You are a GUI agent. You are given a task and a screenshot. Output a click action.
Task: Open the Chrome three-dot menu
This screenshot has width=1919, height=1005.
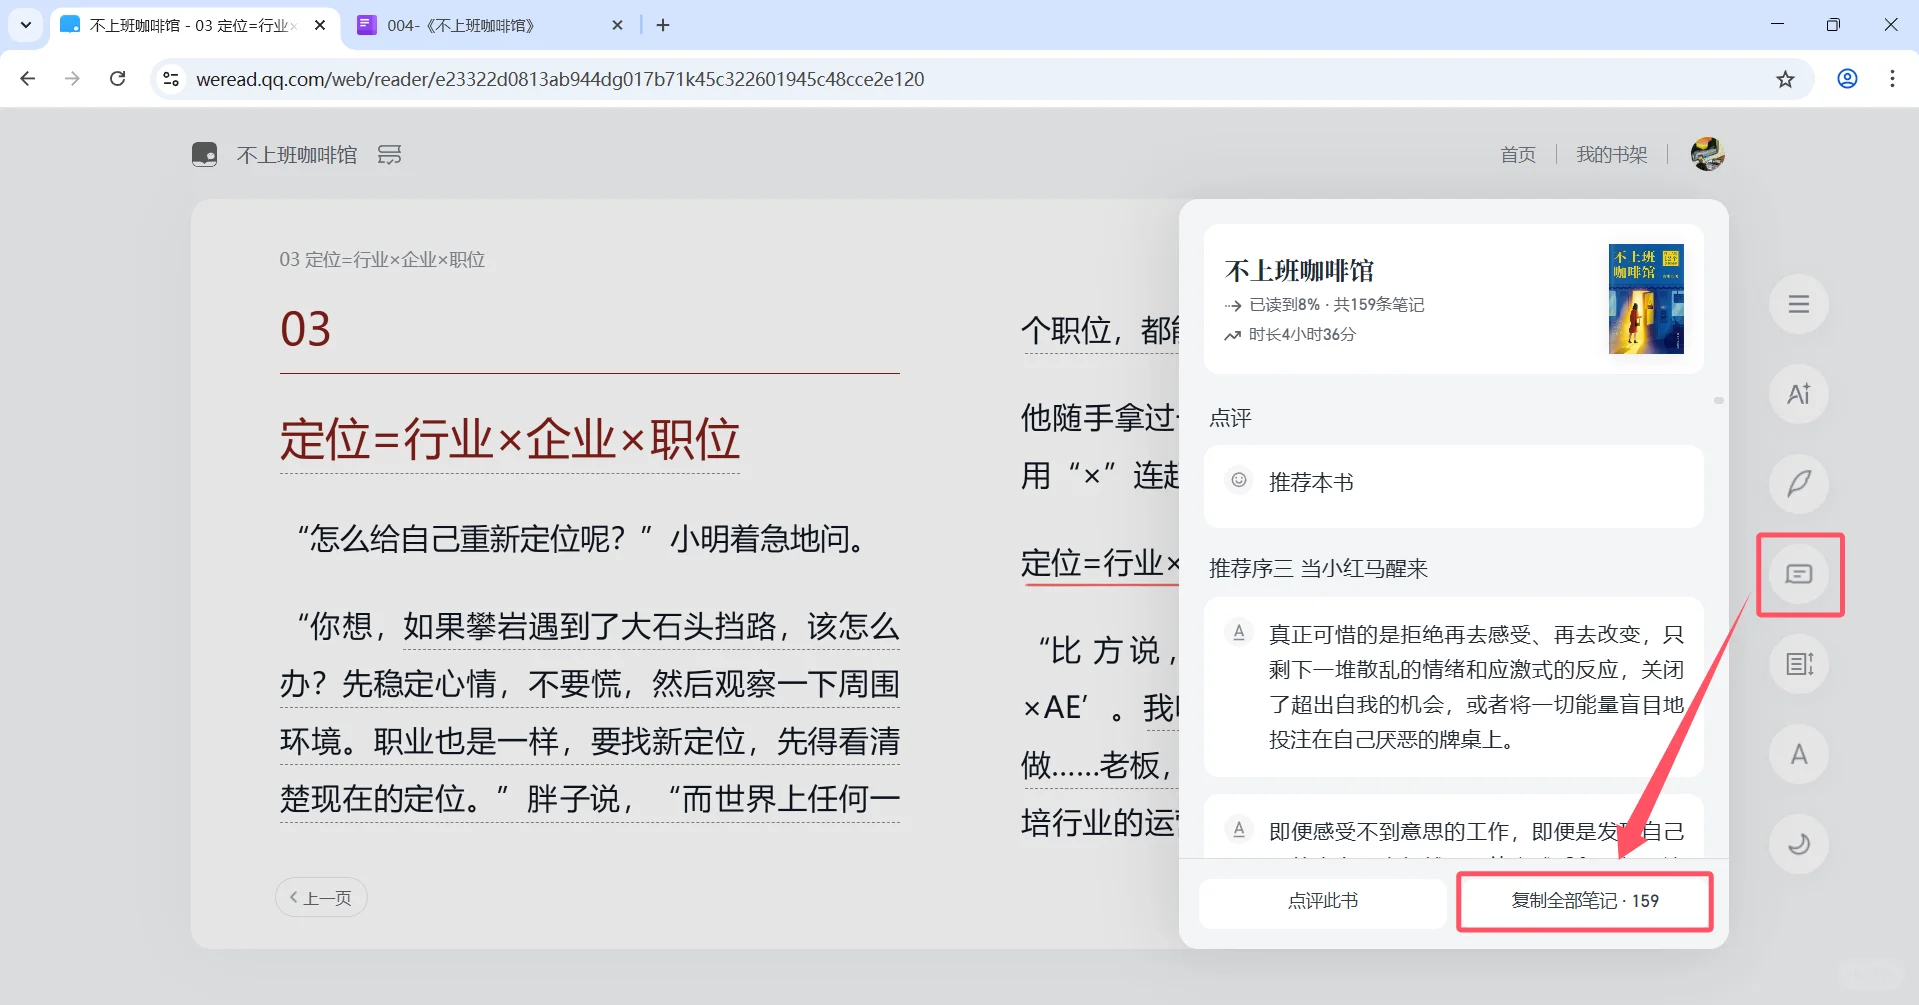1892,79
